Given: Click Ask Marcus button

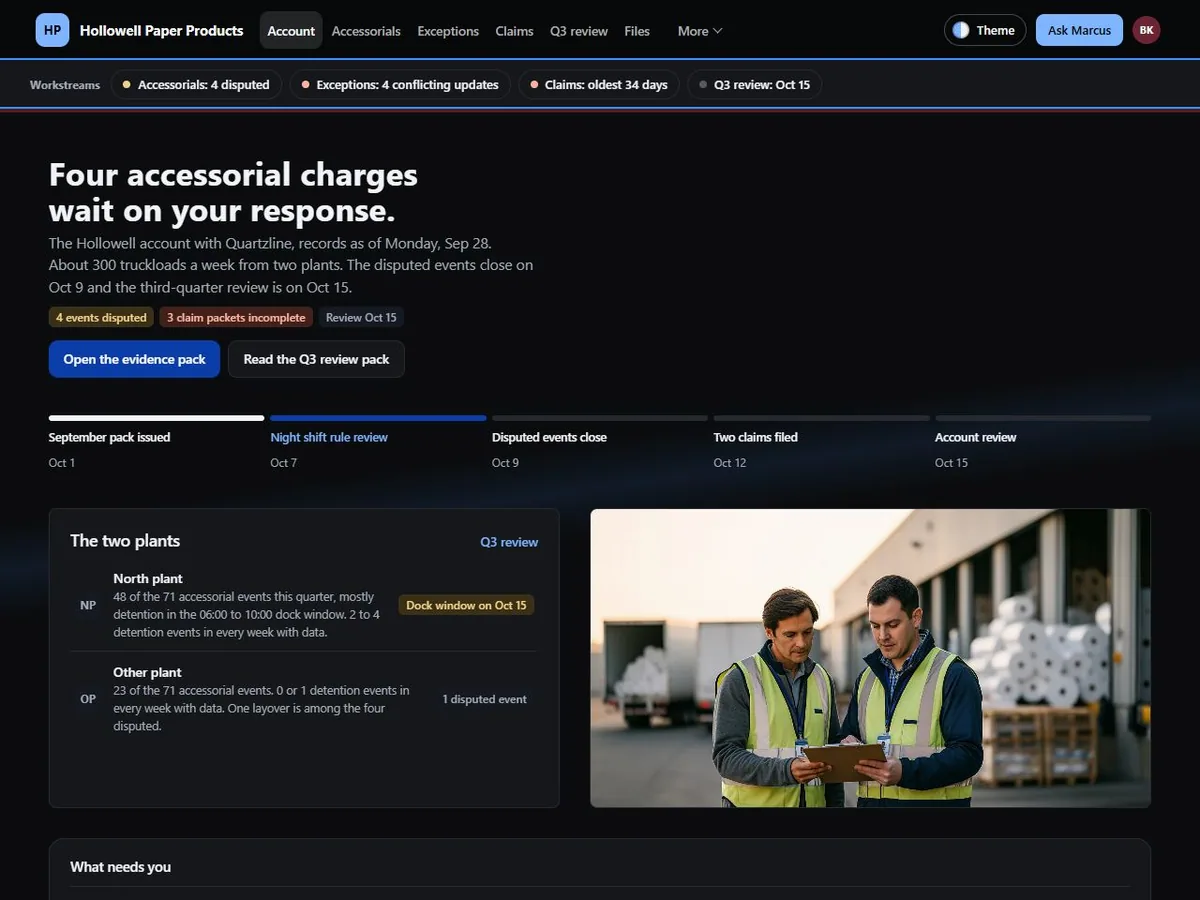Looking at the screenshot, I should 1079,30.
